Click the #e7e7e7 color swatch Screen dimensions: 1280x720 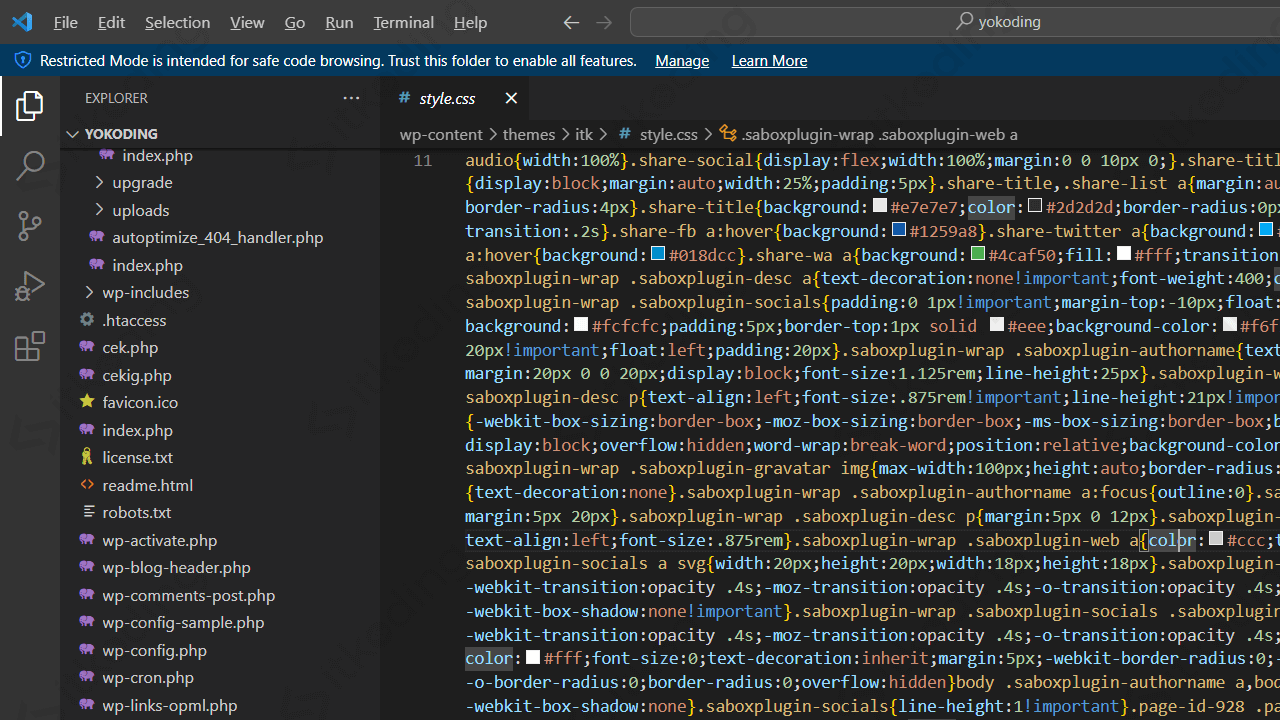[880, 206]
